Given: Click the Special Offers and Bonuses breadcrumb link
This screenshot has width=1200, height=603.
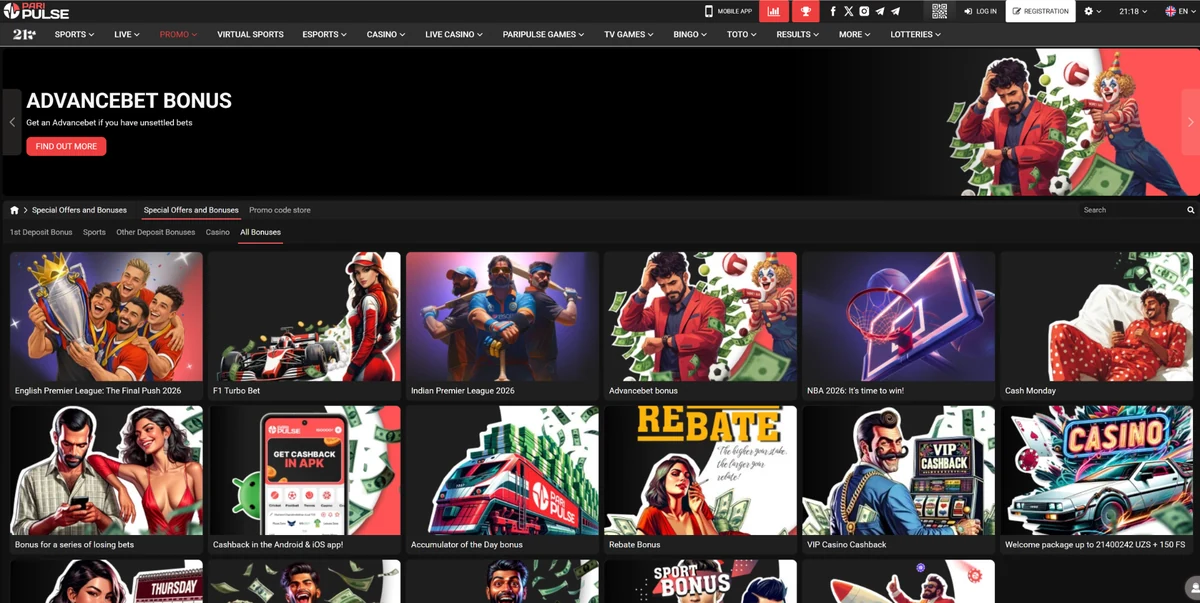Looking at the screenshot, I should [79, 210].
